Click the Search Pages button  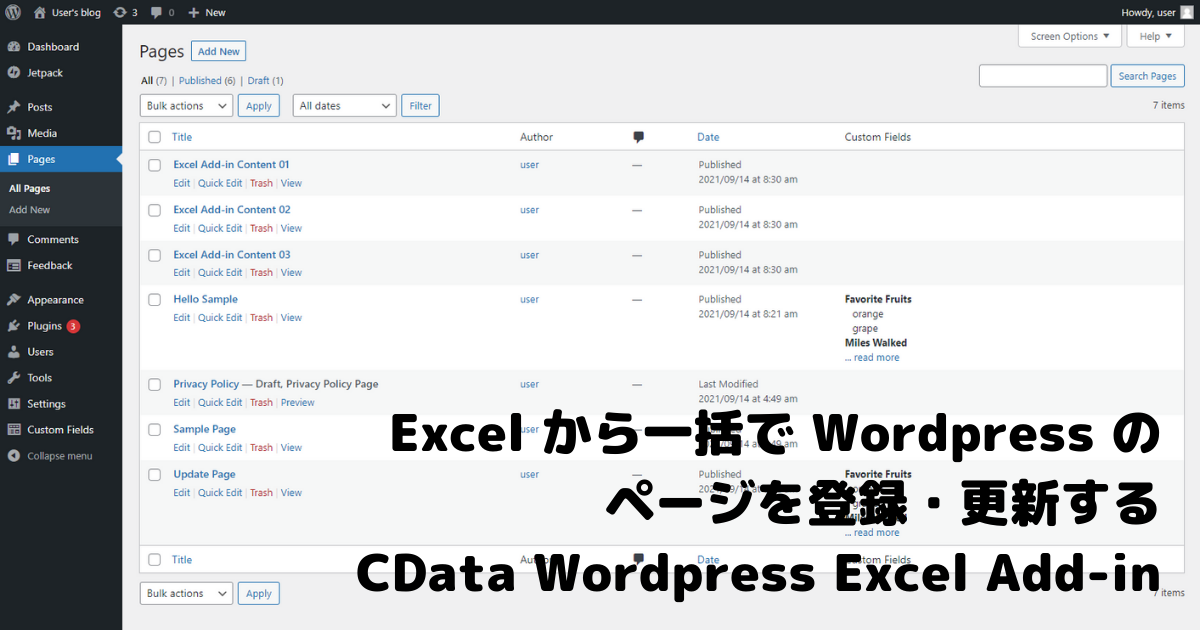1148,76
